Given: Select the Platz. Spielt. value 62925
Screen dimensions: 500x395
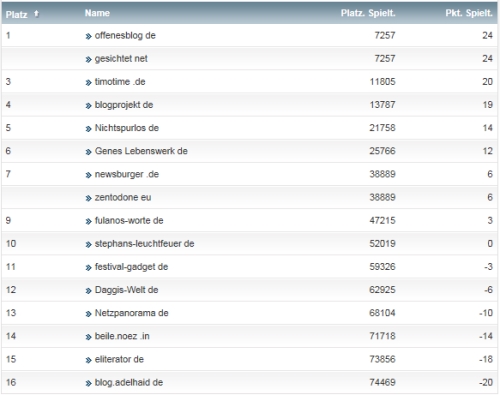Looking at the screenshot, I should 382,290.
